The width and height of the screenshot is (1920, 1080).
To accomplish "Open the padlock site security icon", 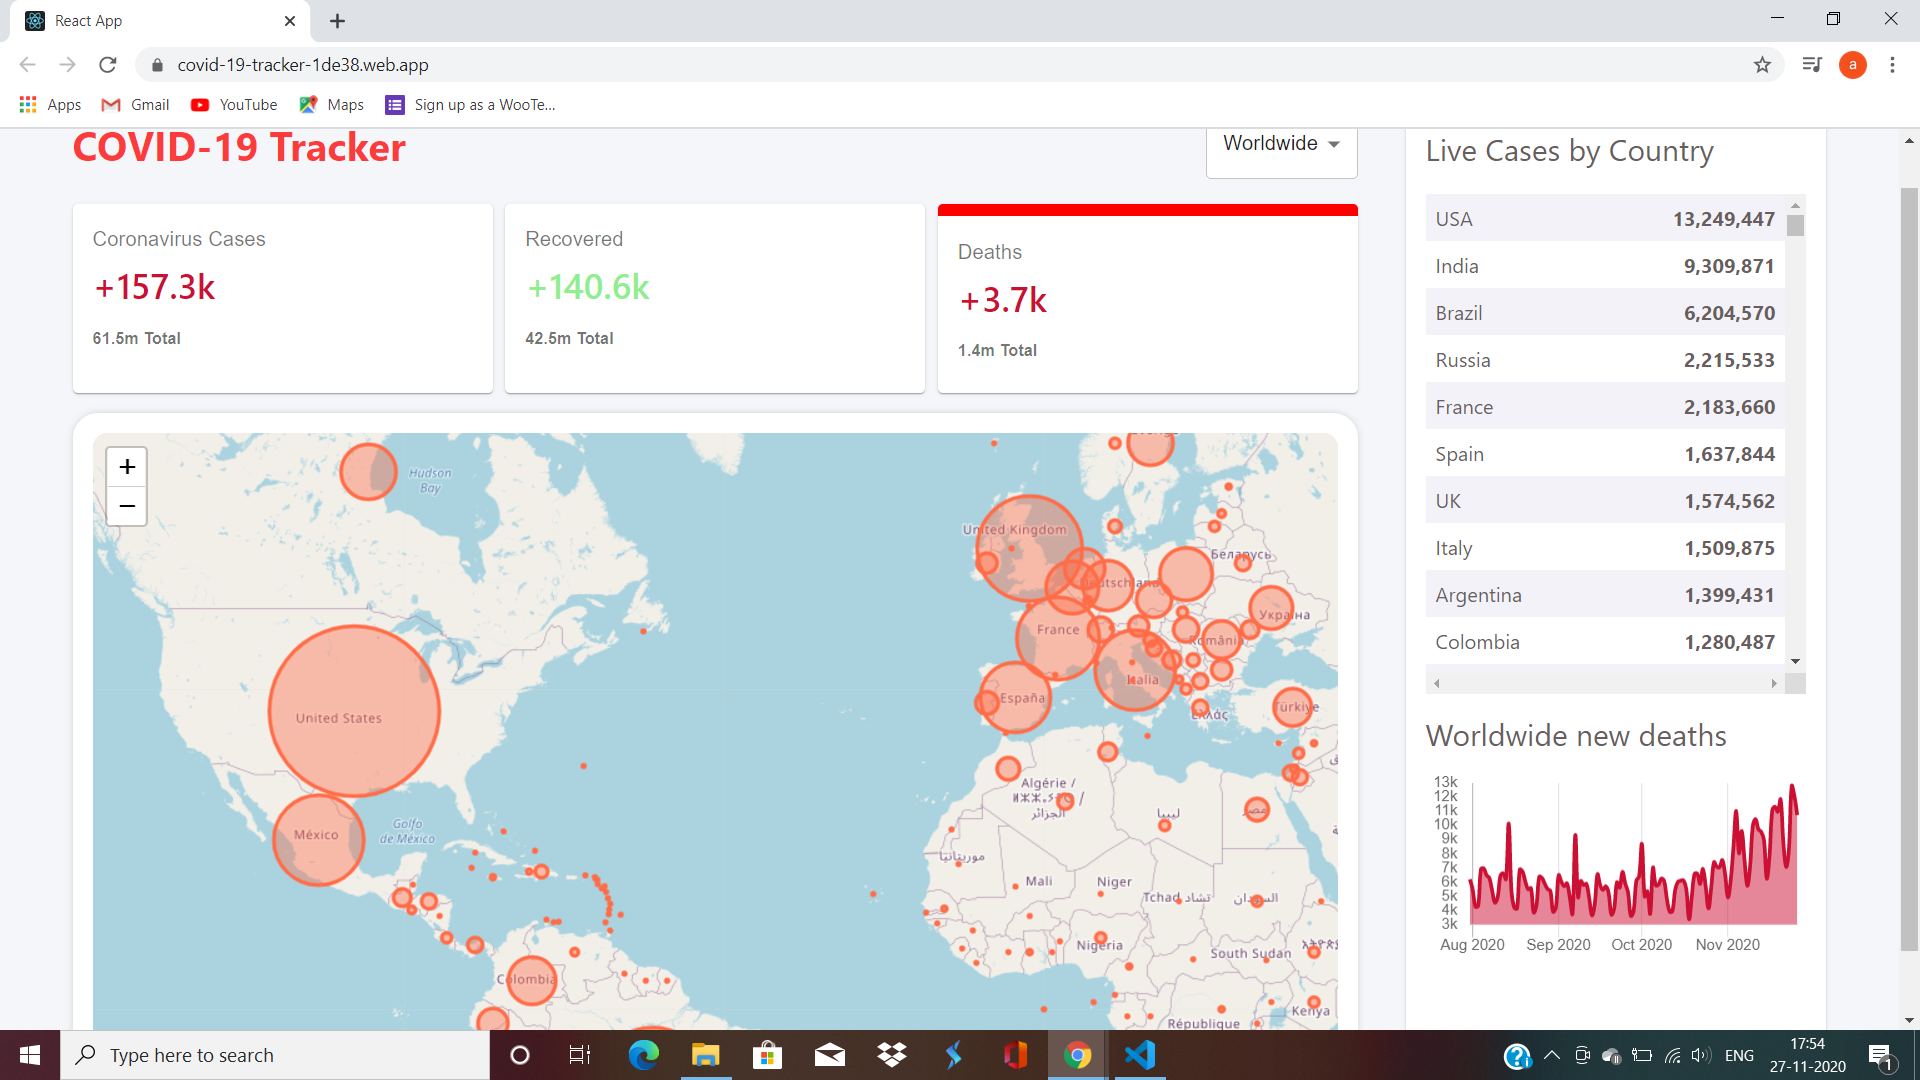I will click(157, 64).
